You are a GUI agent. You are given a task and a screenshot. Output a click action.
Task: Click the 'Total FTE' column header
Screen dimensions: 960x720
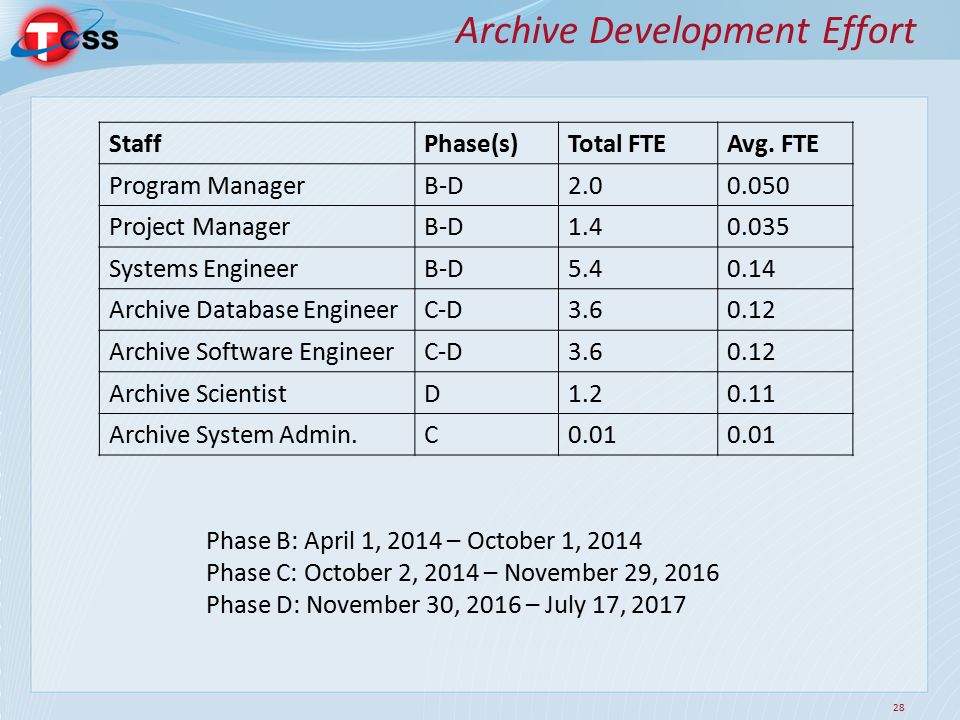click(x=637, y=143)
